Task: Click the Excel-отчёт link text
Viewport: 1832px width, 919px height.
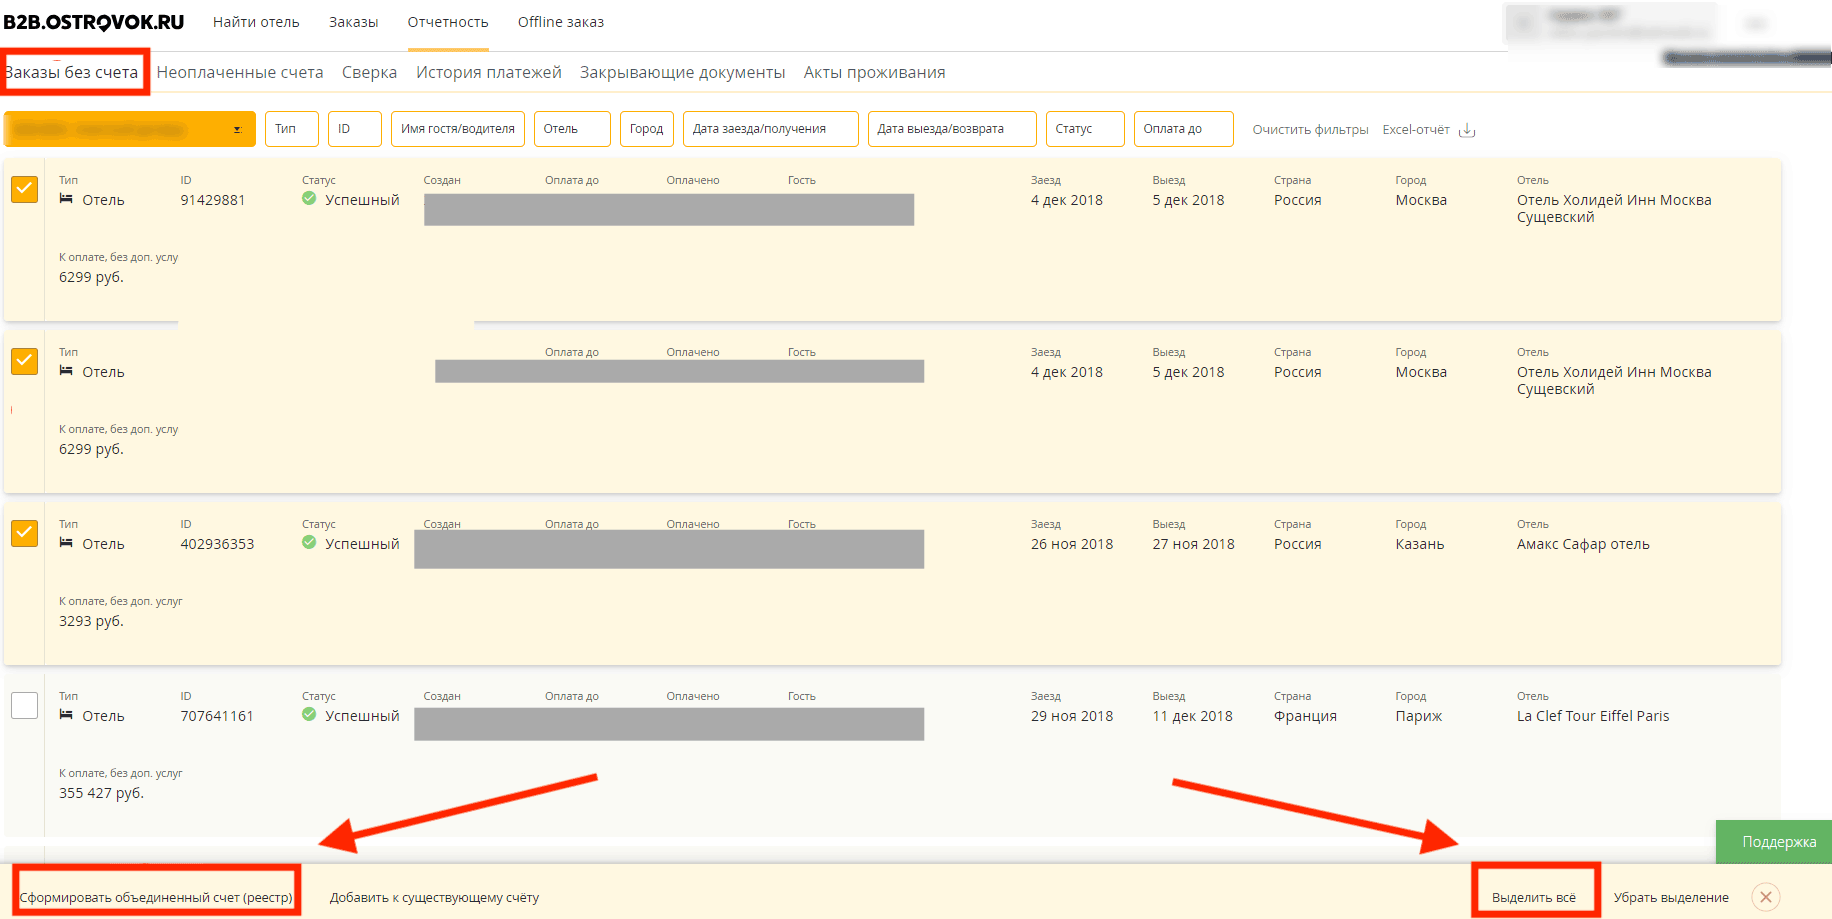Action: (1416, 130)
